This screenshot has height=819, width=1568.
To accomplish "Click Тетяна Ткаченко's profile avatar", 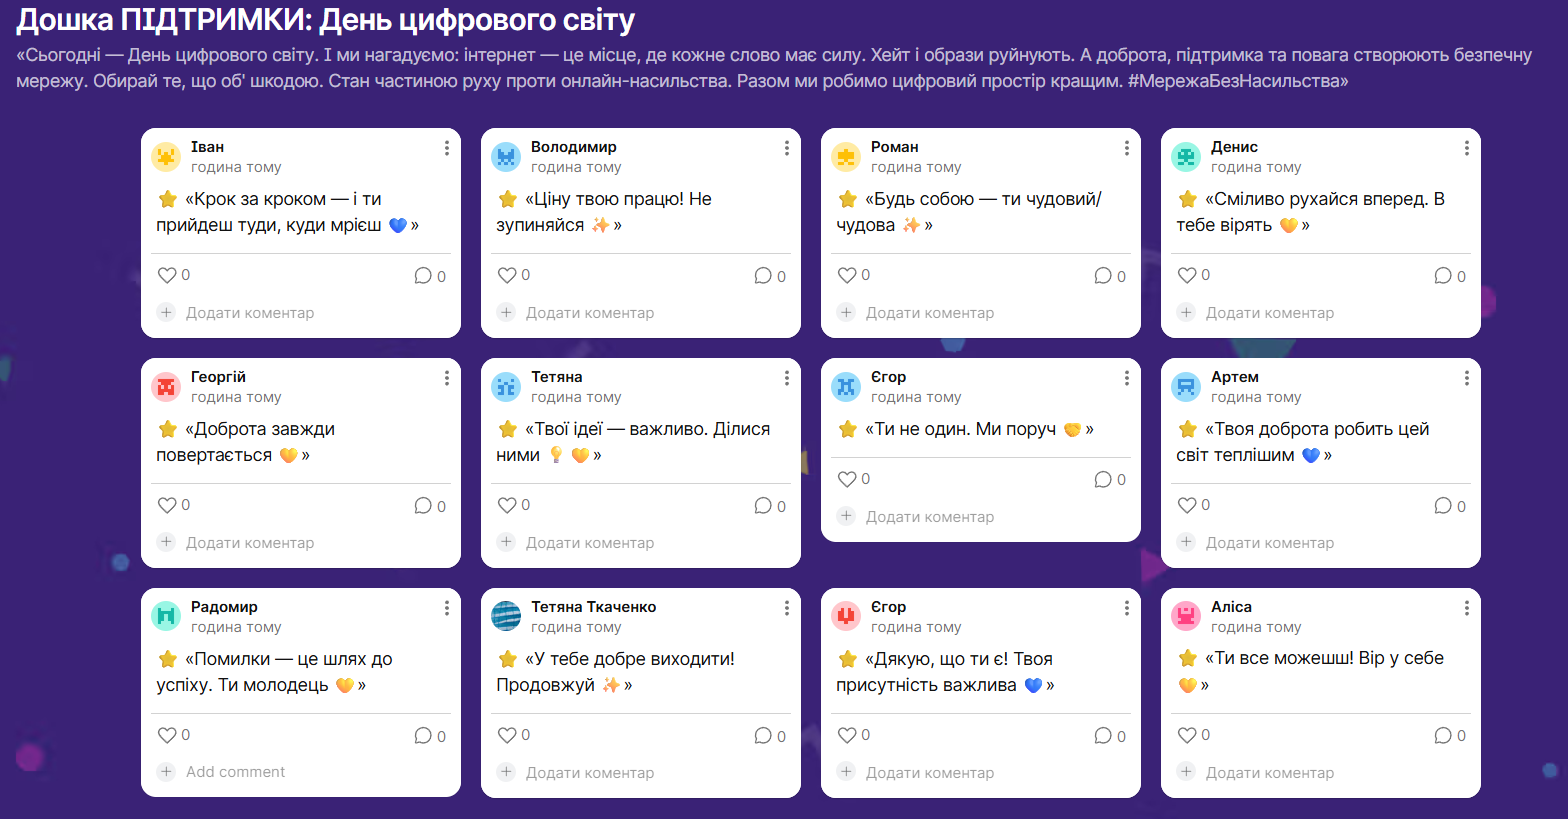I will (506, 617).
